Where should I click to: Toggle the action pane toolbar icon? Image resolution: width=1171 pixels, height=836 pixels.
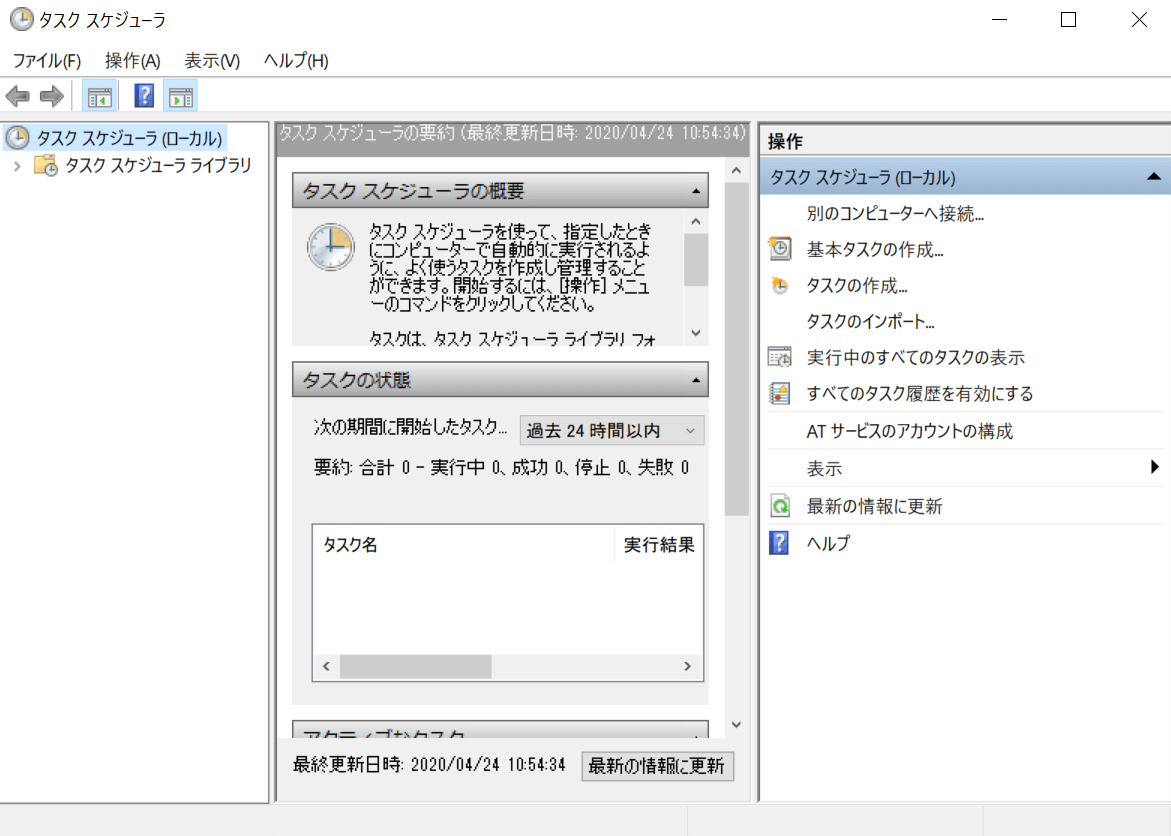point(181,96)
